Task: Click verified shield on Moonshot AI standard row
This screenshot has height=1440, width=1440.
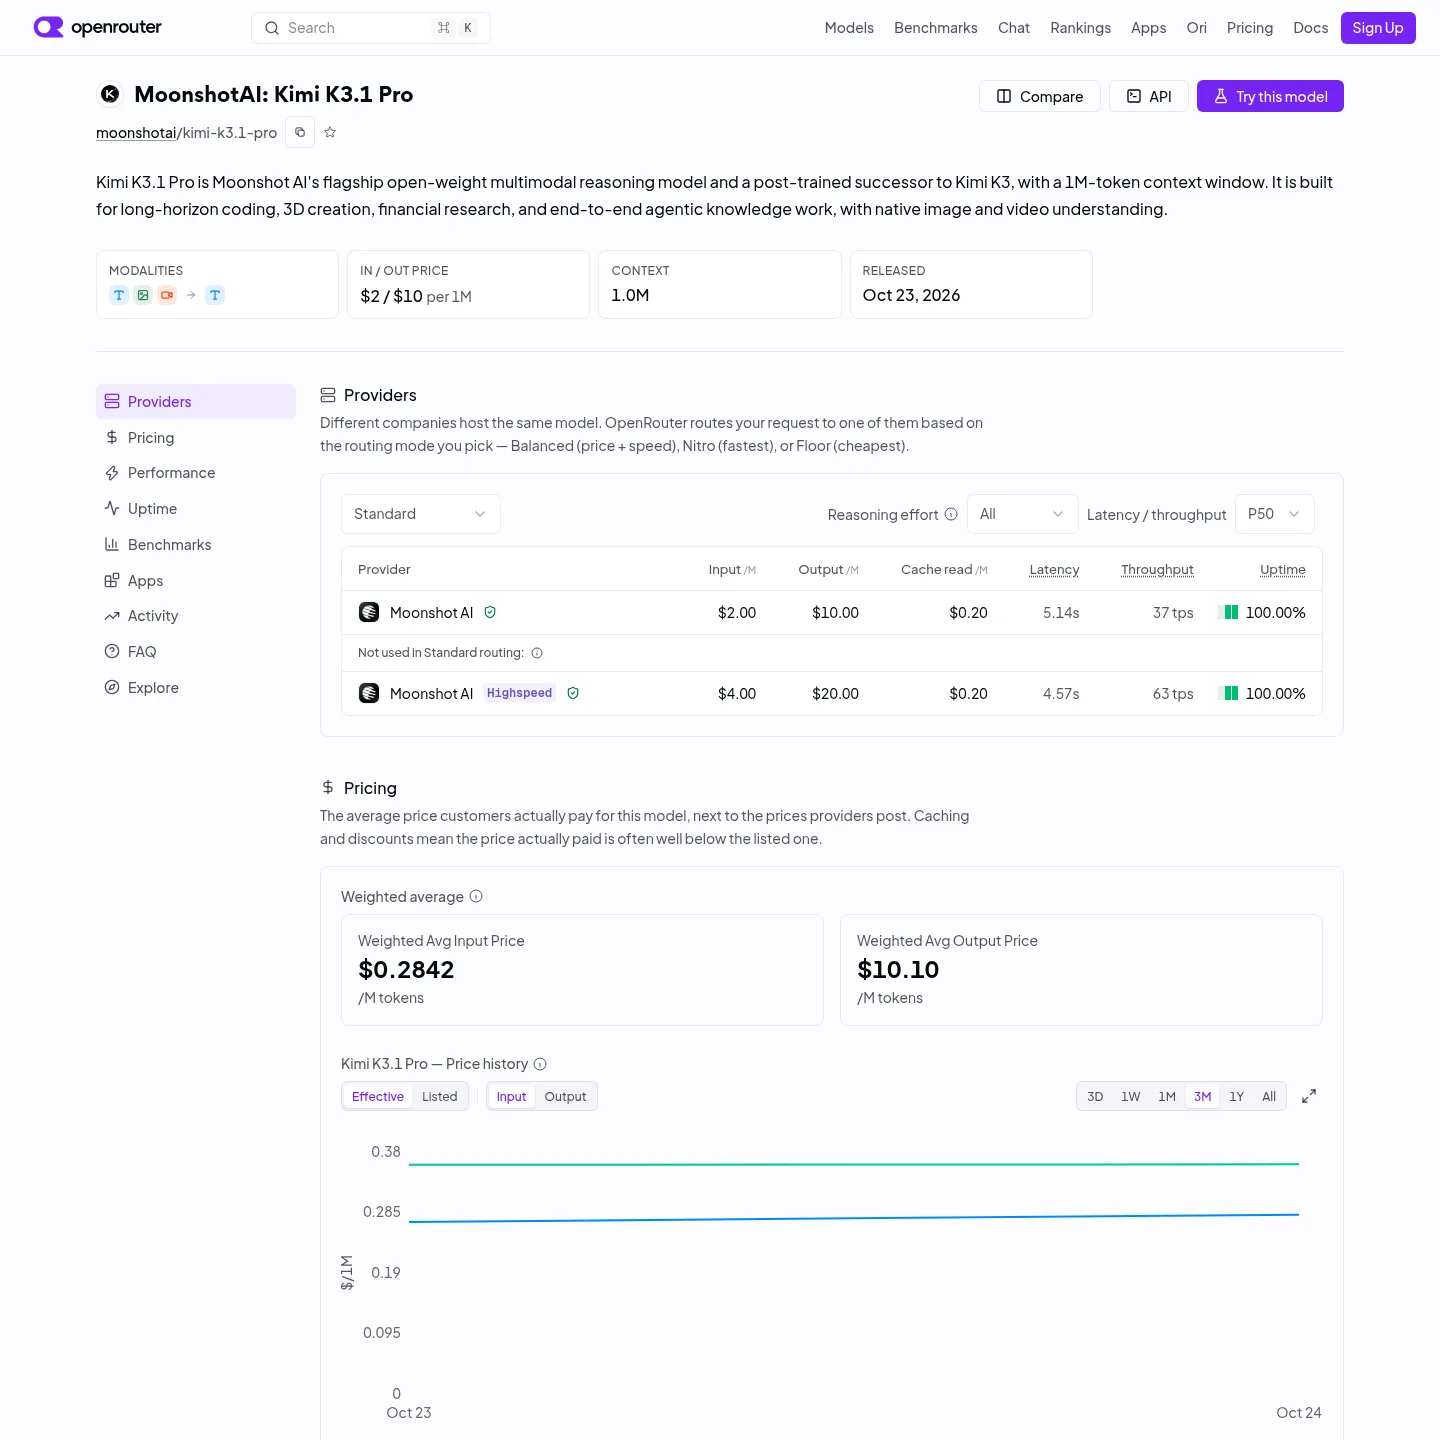Action: [x=490, y=612]
